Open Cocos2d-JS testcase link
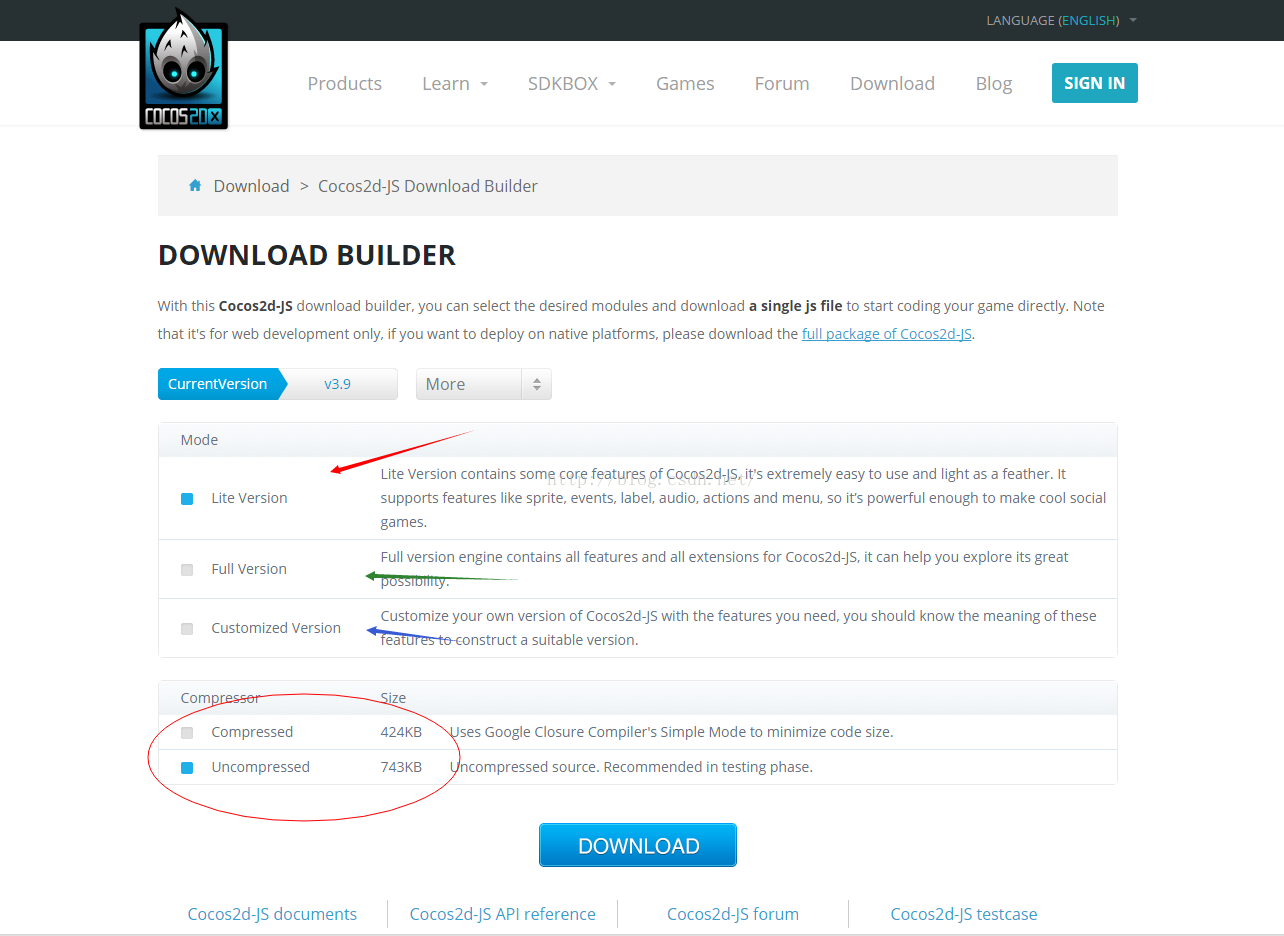 pos(964,914)
